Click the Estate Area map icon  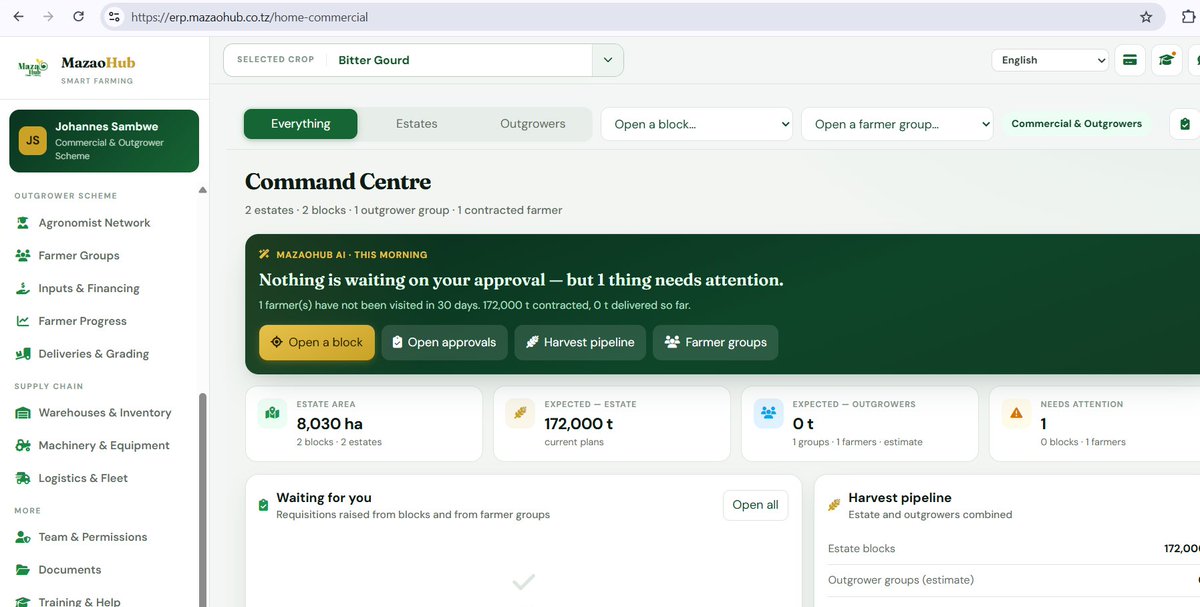[x=272, y=412]
